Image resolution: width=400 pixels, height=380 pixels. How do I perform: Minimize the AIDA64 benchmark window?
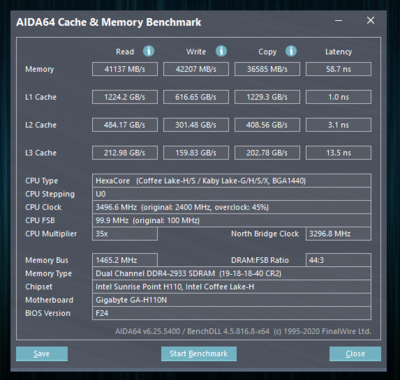339,21
